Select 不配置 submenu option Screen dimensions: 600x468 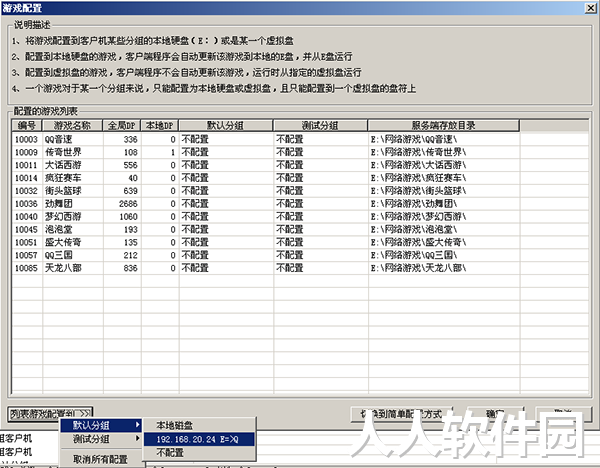click(x=199, y=452)
